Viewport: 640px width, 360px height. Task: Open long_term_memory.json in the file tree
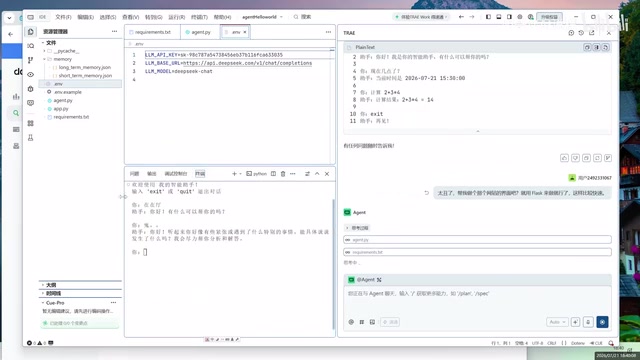[x=84, y=67]
